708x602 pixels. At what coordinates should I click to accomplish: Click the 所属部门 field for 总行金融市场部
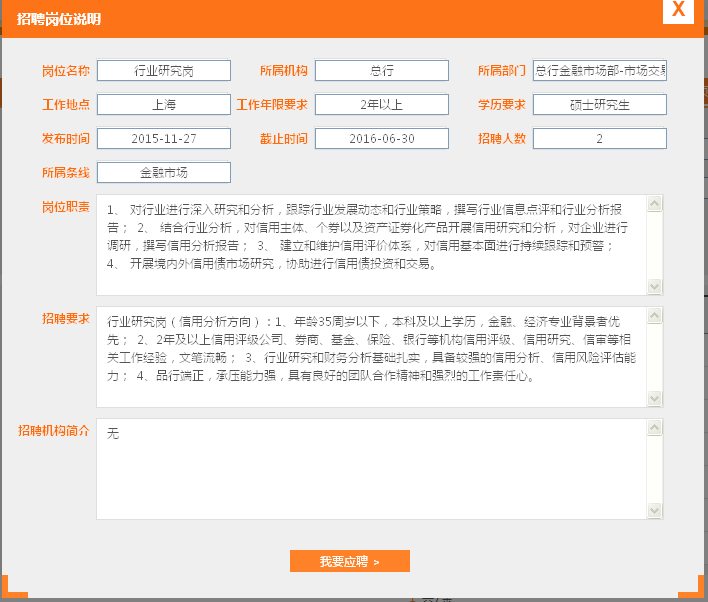click(600, 71)
